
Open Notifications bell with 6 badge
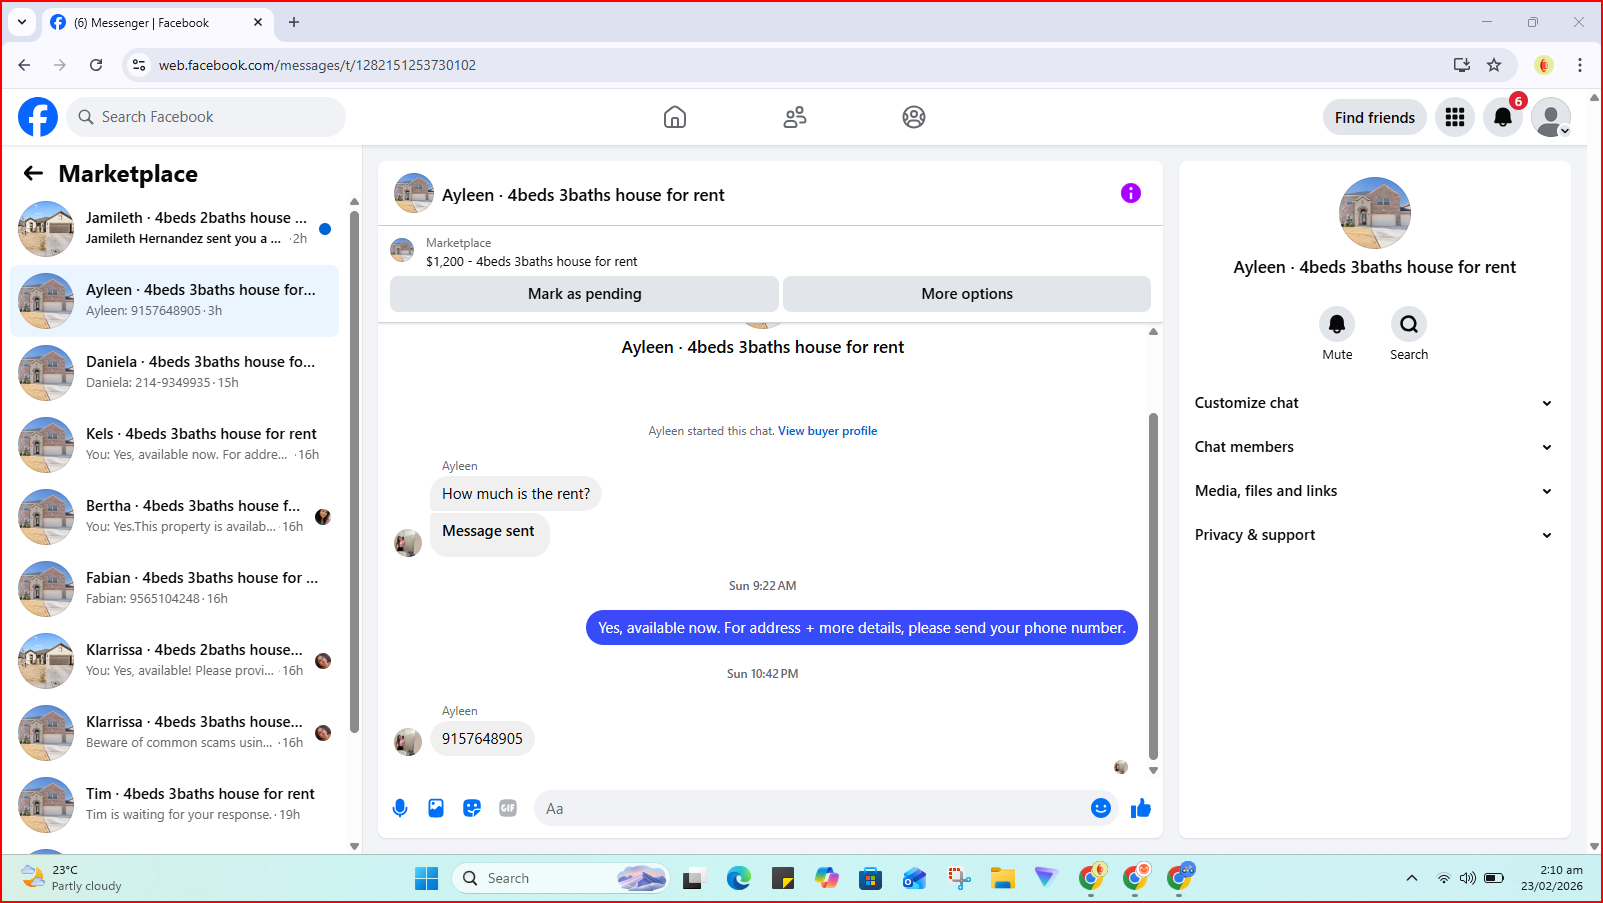[1503, 117]
